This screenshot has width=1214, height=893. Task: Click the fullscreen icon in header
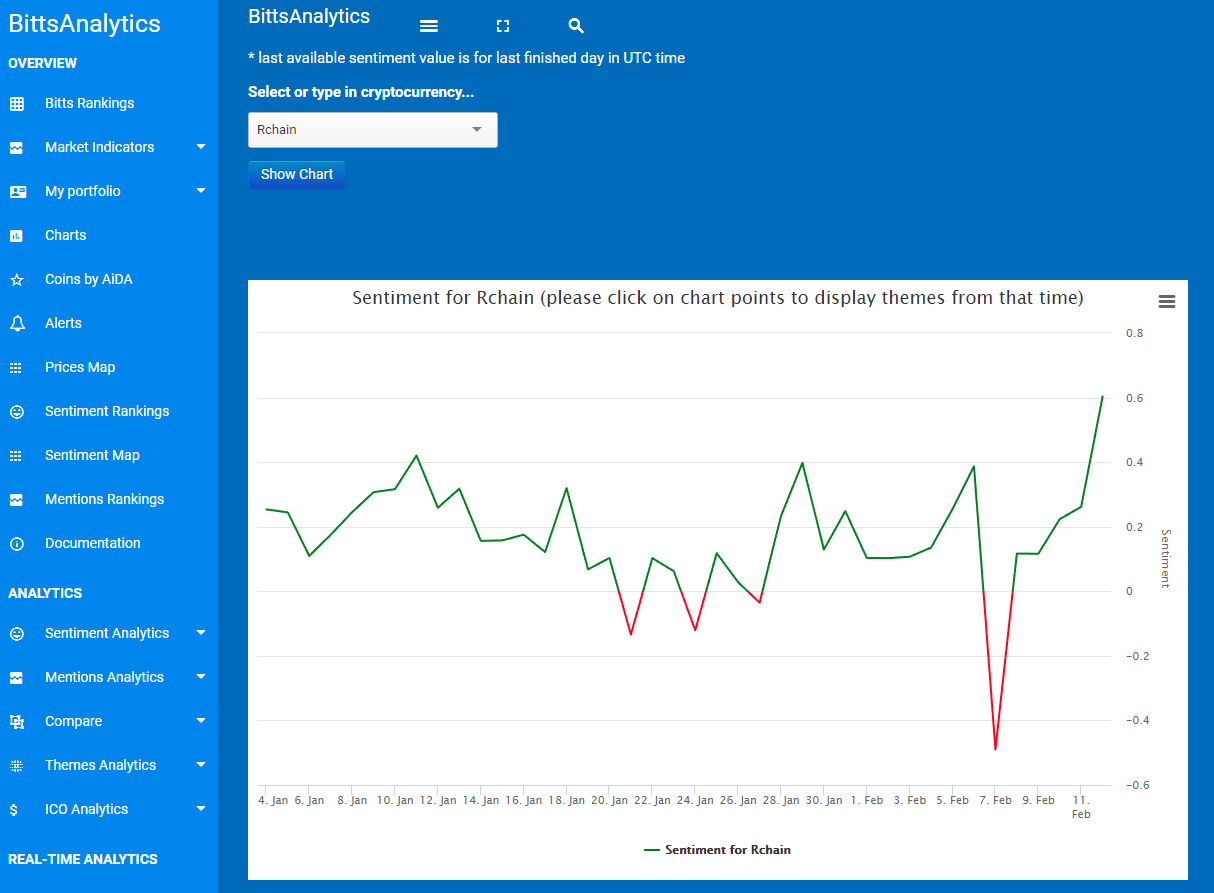[x=503, y=26]
